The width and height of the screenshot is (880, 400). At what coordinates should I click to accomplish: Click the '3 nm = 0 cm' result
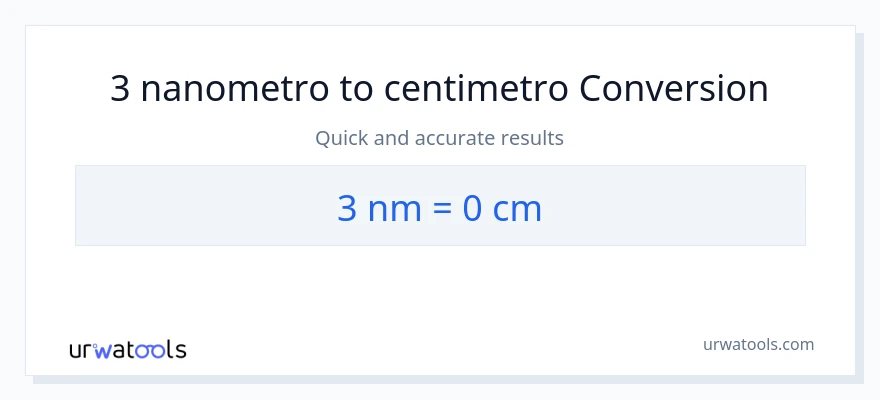439,208
